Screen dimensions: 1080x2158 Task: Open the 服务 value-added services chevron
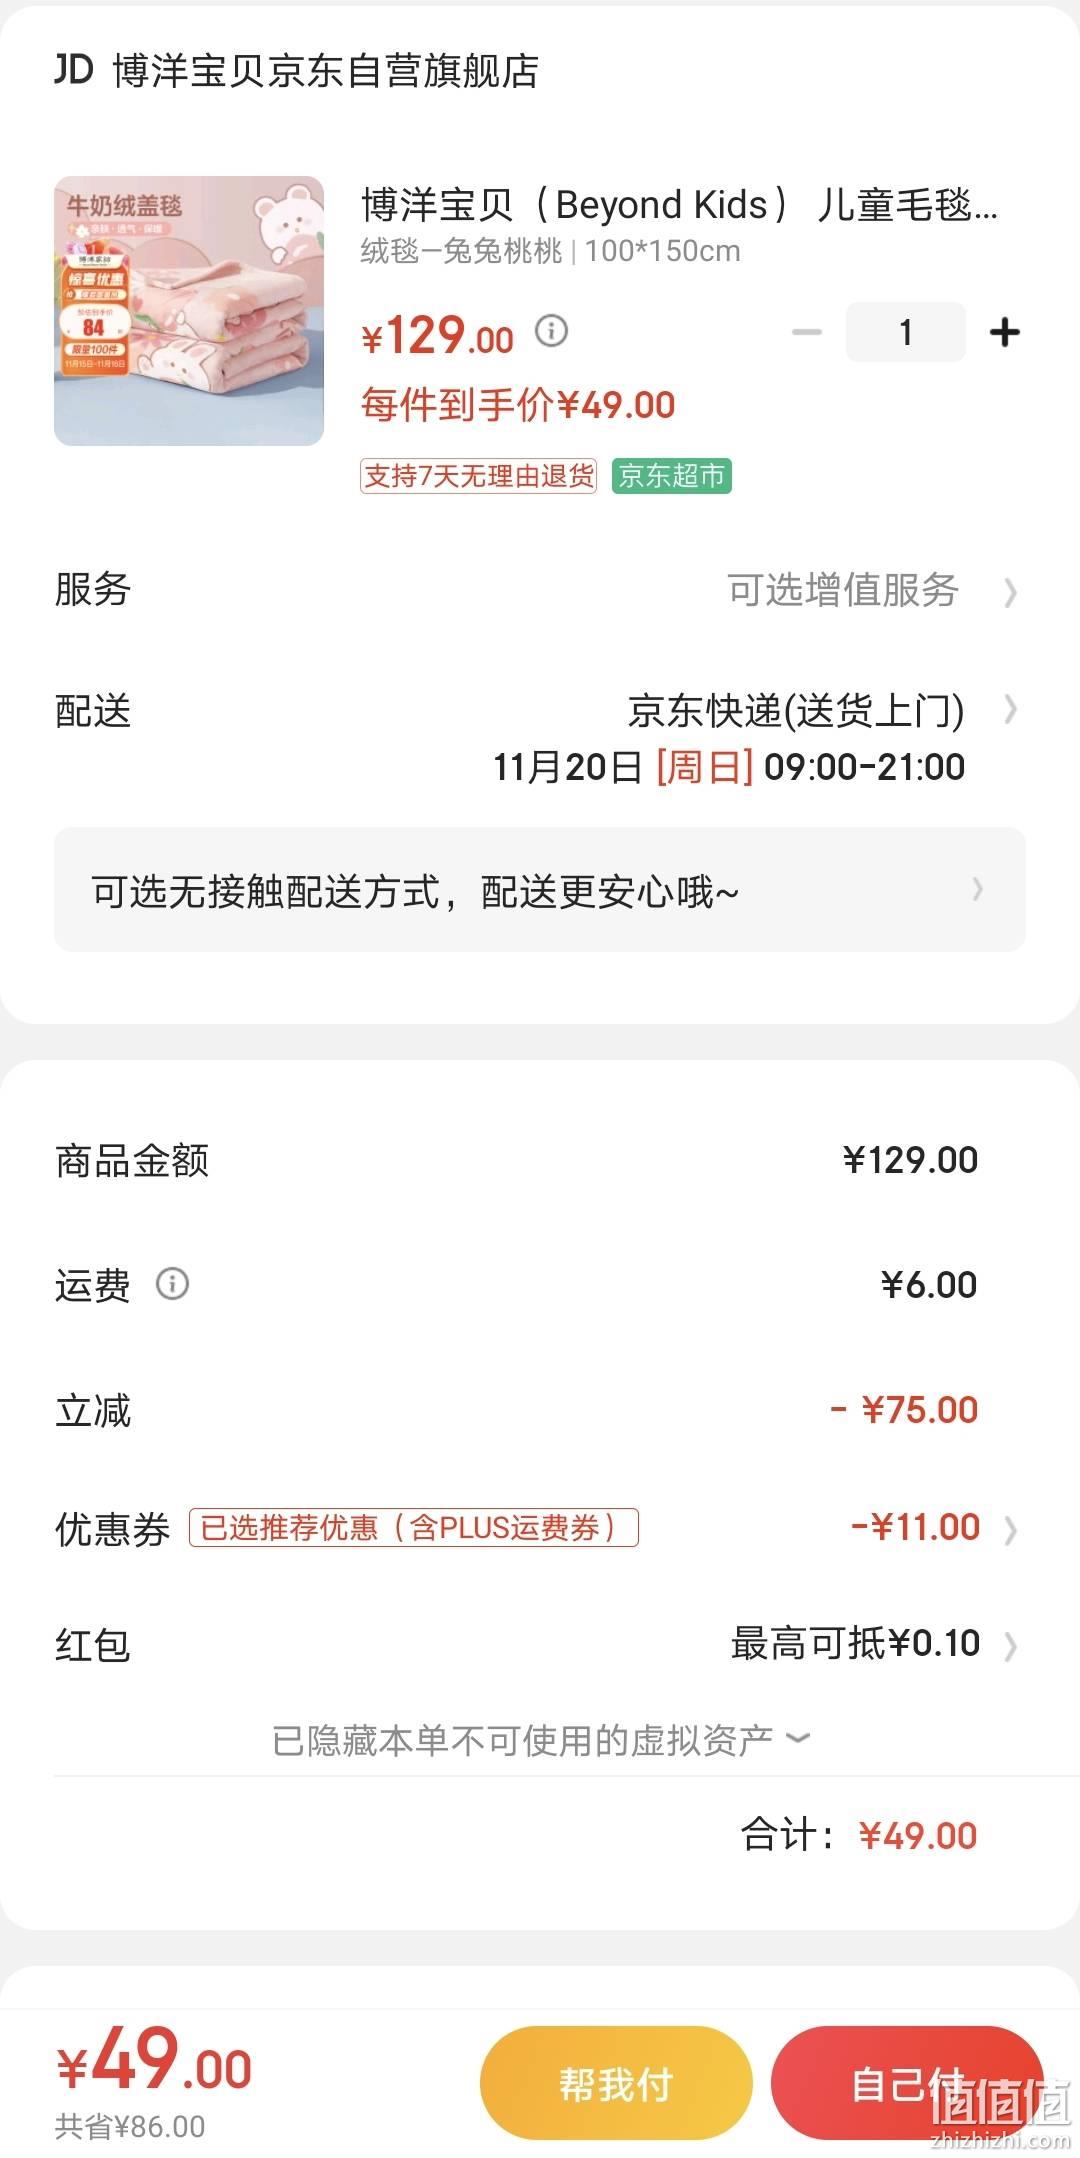pos(1010,592)
